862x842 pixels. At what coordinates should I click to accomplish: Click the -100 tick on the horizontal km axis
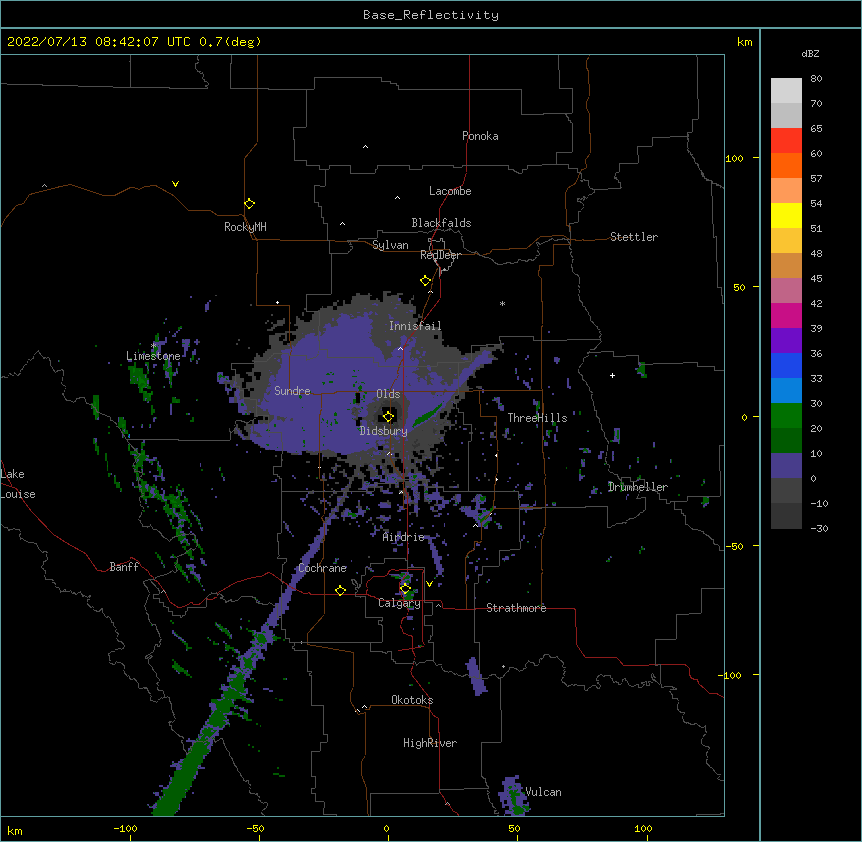[x=125, y=829]
